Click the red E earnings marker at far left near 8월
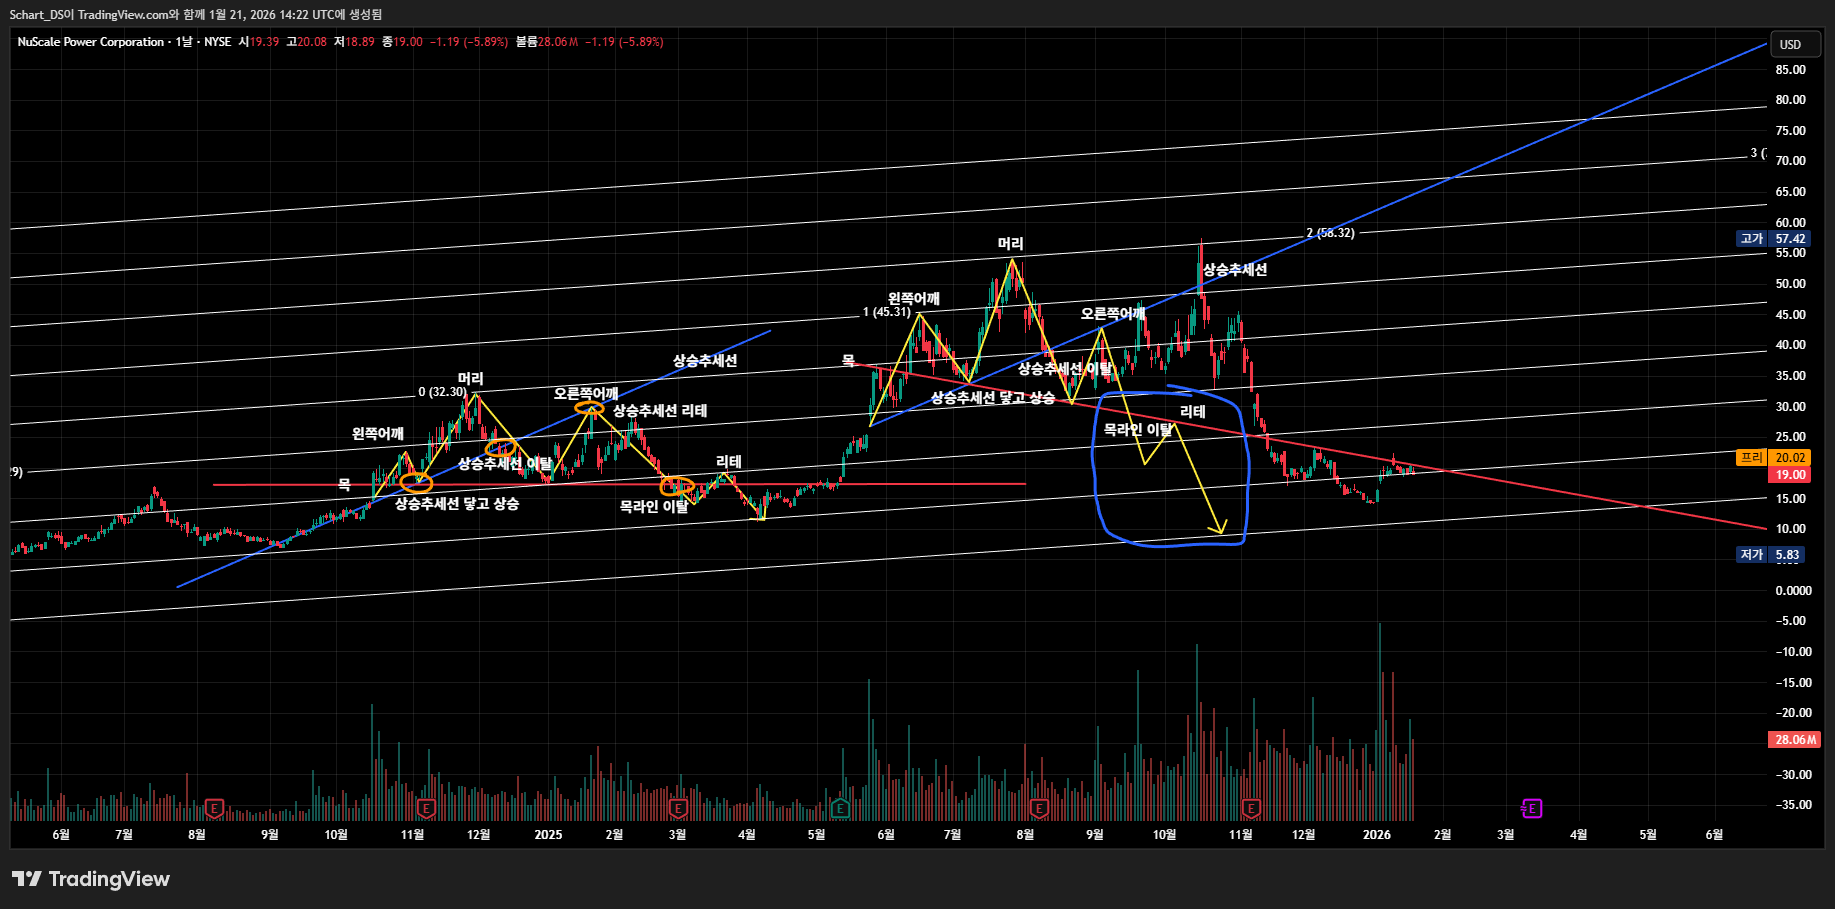Viewport: 1835px width, 909px height. 213,808
